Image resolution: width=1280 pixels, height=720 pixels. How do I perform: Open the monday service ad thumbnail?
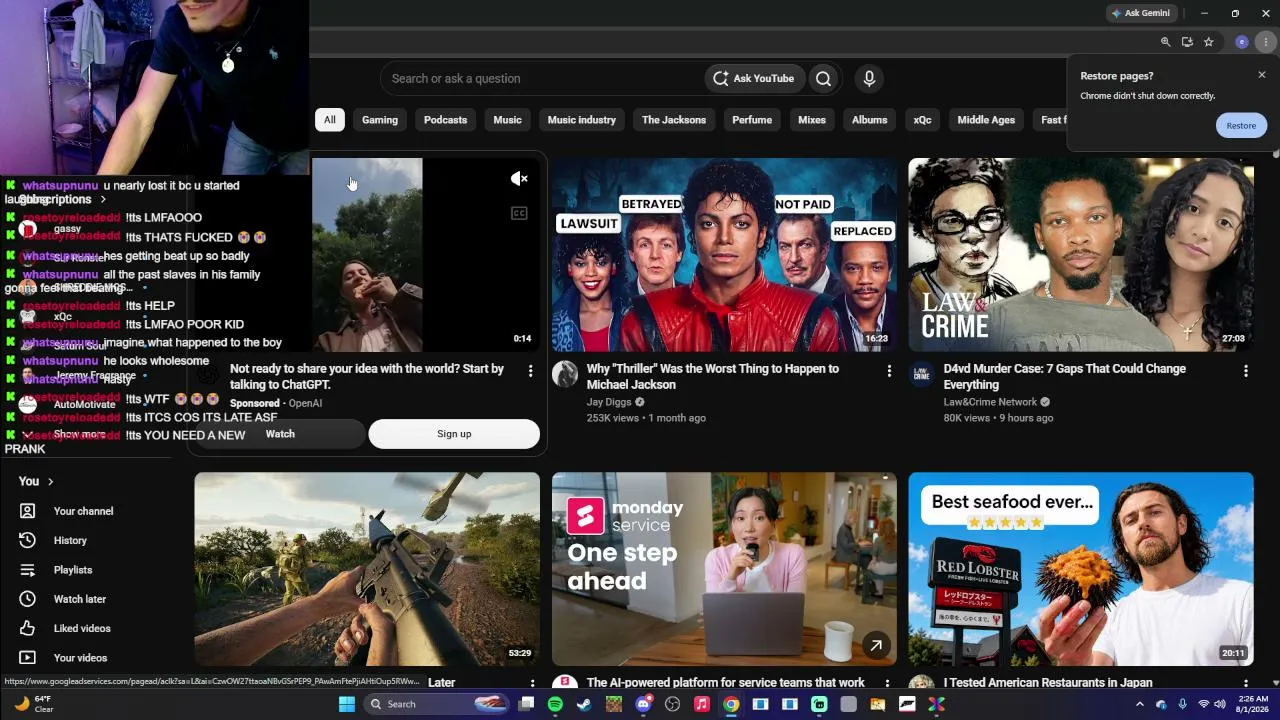724,569
